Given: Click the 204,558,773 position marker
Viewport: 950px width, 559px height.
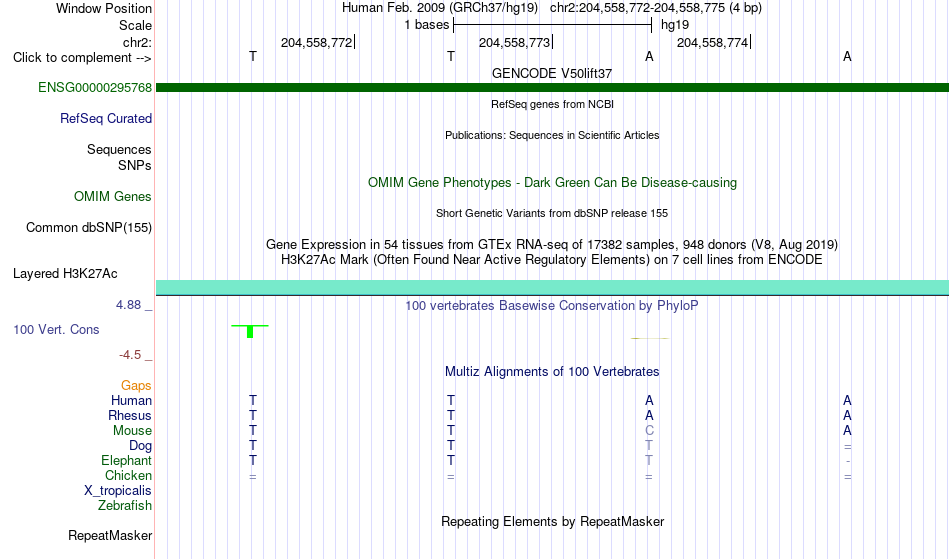Looking at the screenshot, I should [x=514, y=42].
